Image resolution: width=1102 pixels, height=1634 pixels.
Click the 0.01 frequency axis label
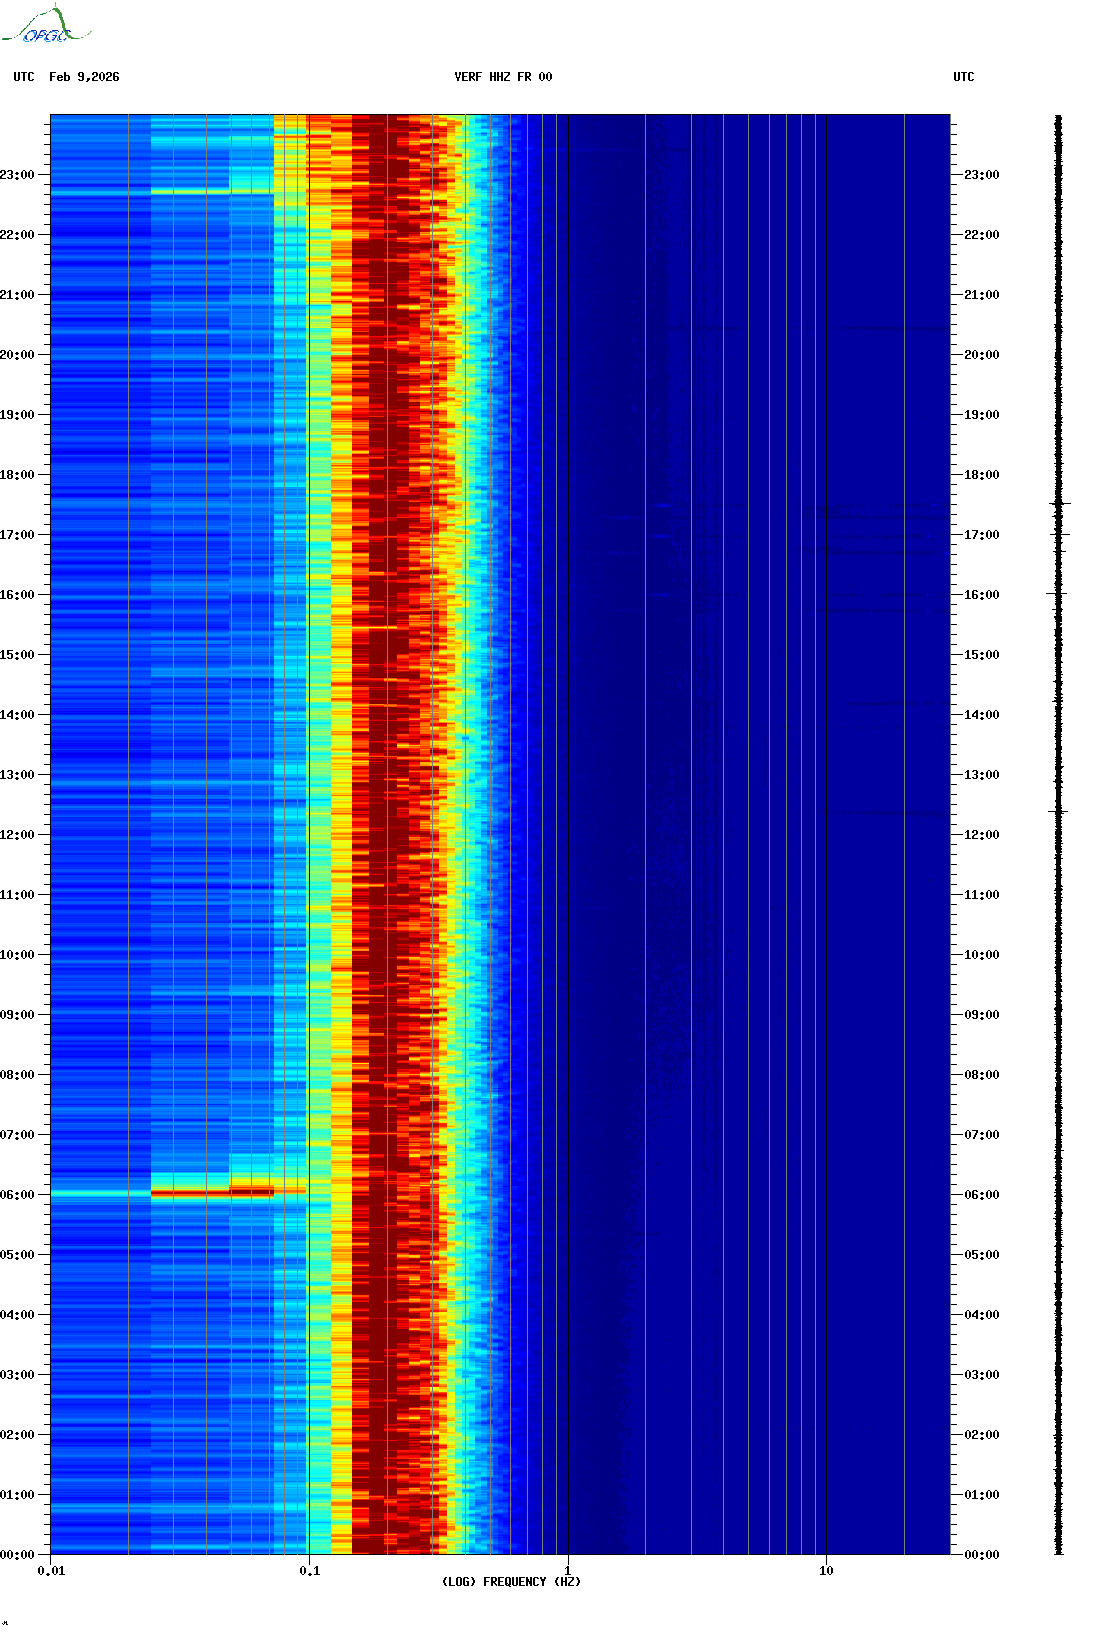pos(51,1571)
